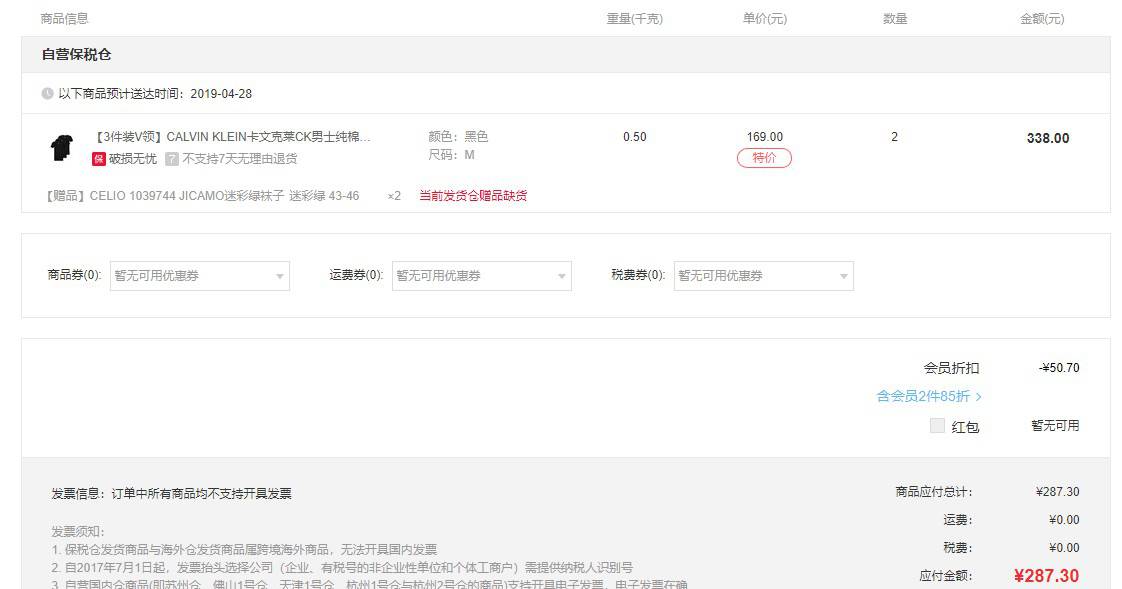1122x589 pixels.
Task: Click the red 特价 special-price badge
Action: (x=764, y=158)
